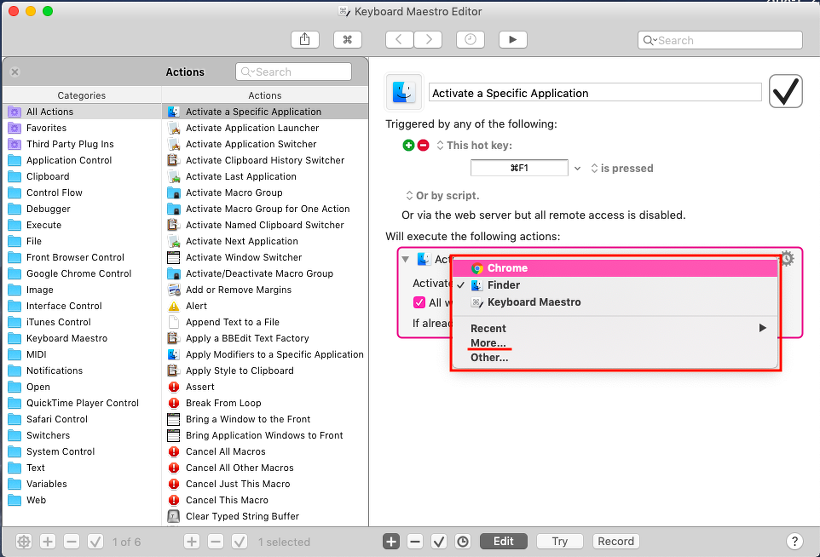Select Add or Remove Margins action
Viewport: 820px width, 557px height.
[265, 290]
